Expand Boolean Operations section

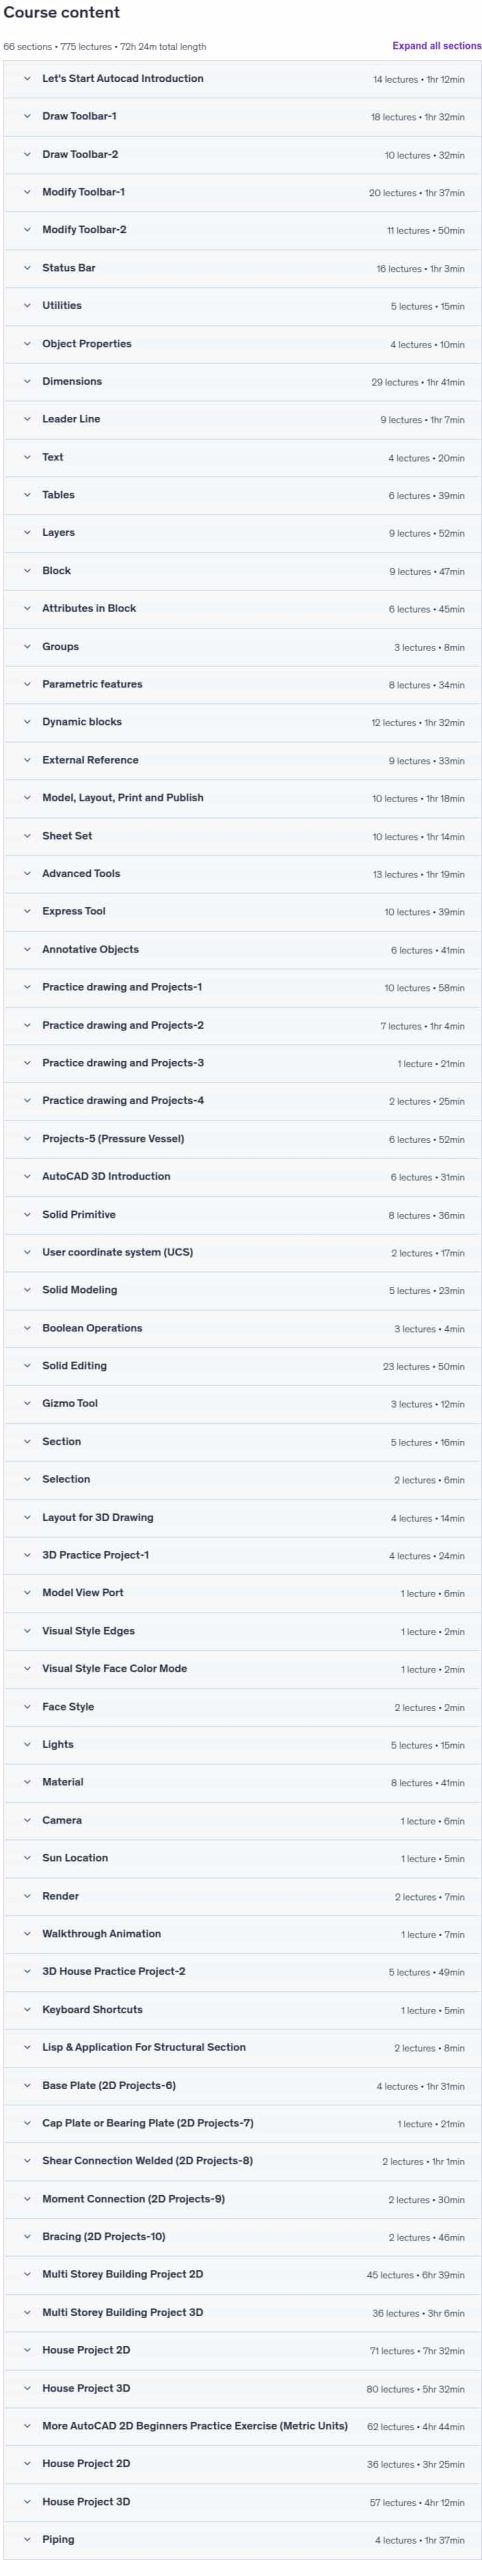[242, 1328]
